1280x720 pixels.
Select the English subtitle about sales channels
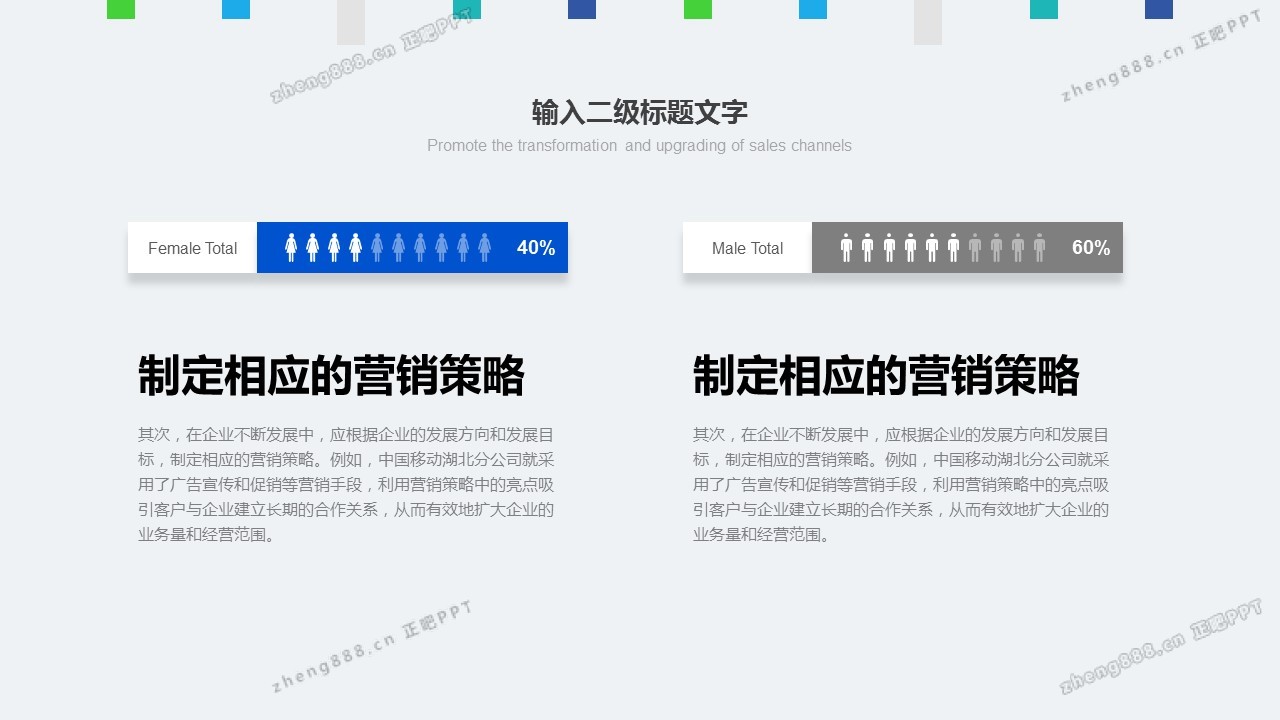(639, 146)
